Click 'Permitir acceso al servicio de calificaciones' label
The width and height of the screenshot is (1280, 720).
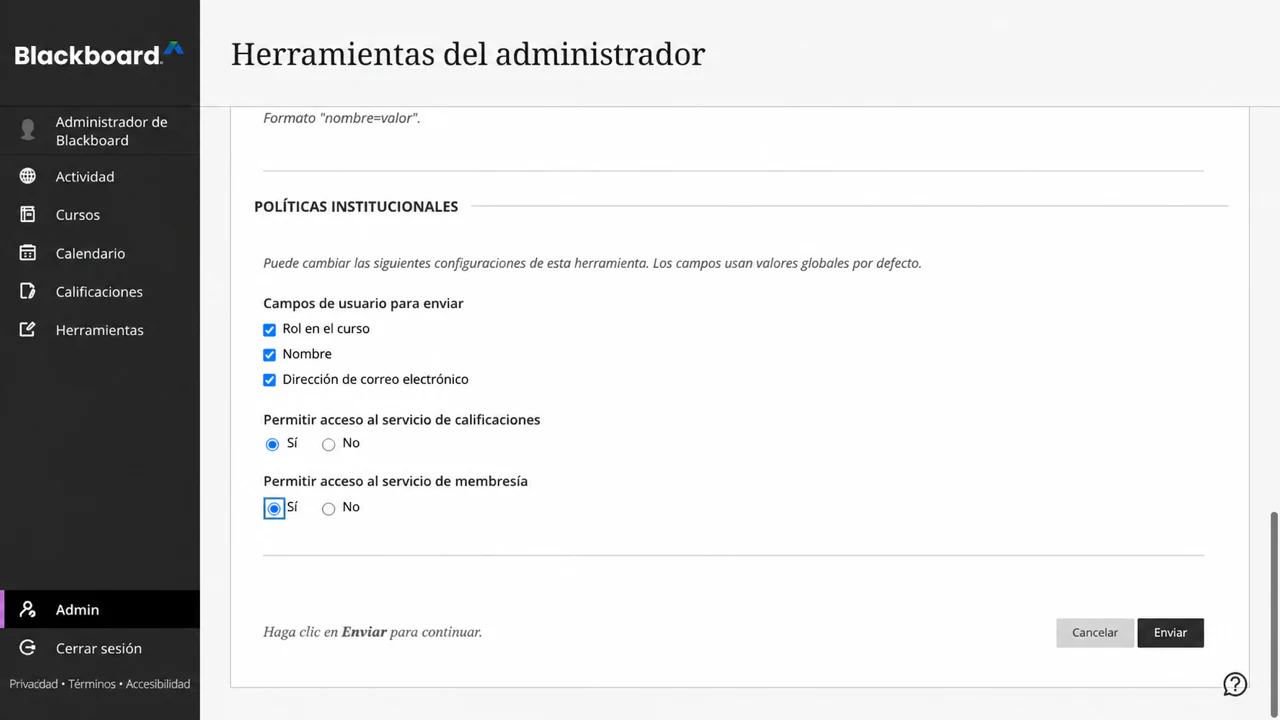(402, 420)
